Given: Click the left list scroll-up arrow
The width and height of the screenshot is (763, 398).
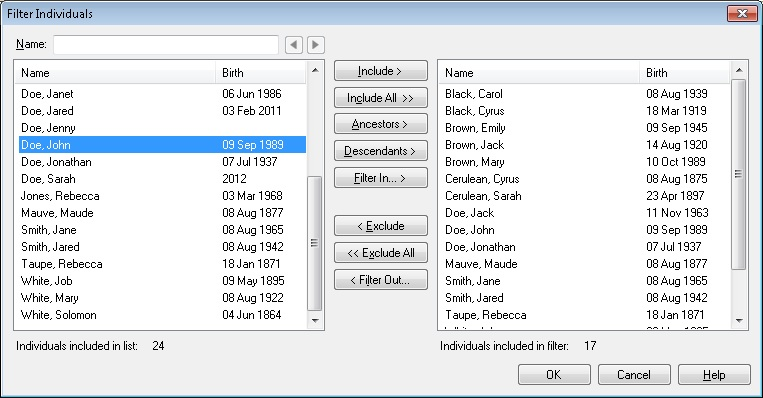Looking at the screenshot, I should 315,71.
